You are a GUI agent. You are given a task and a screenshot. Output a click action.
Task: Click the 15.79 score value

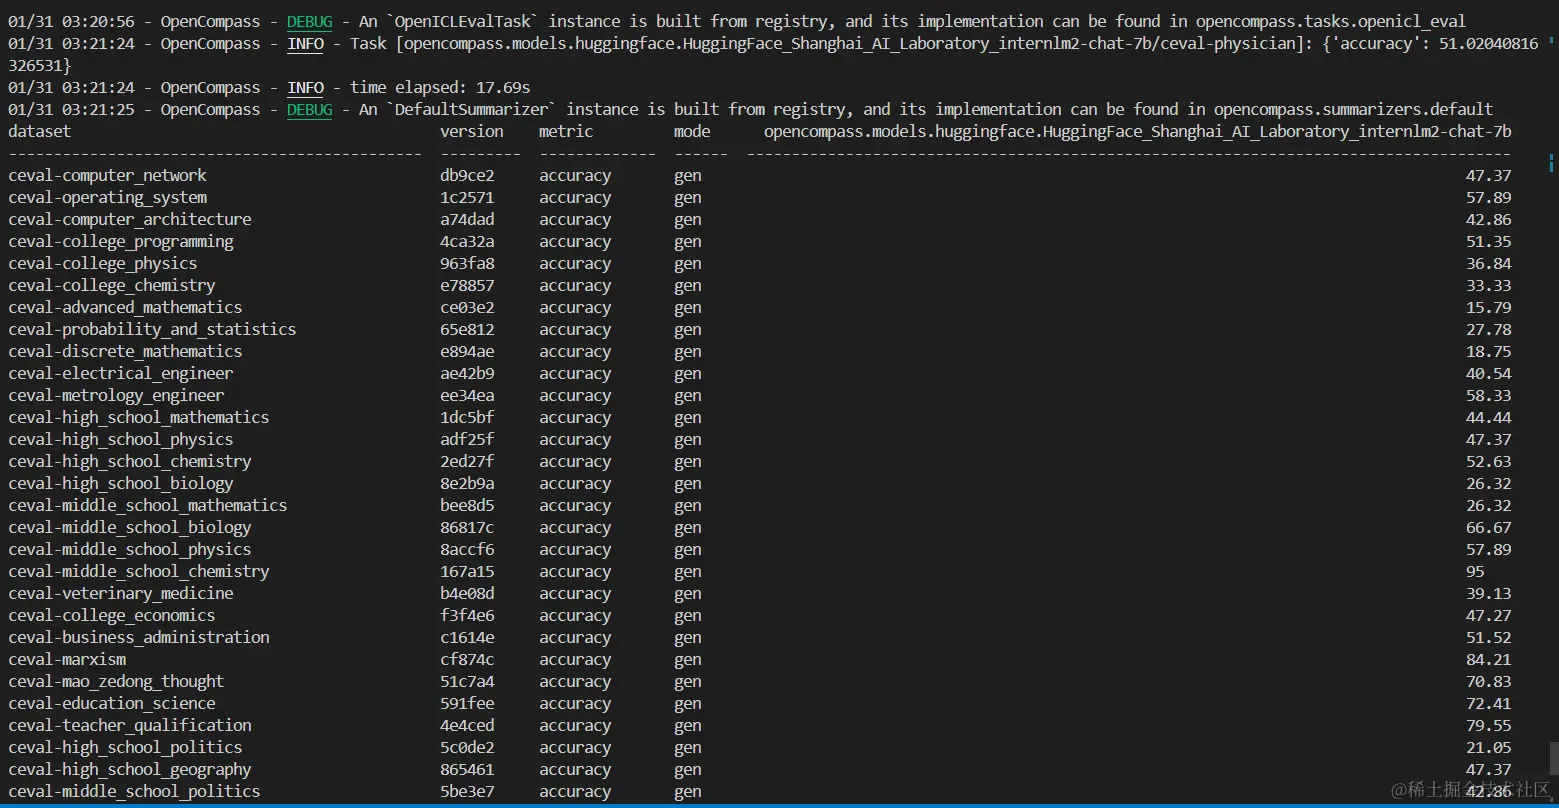(1489, 307)
